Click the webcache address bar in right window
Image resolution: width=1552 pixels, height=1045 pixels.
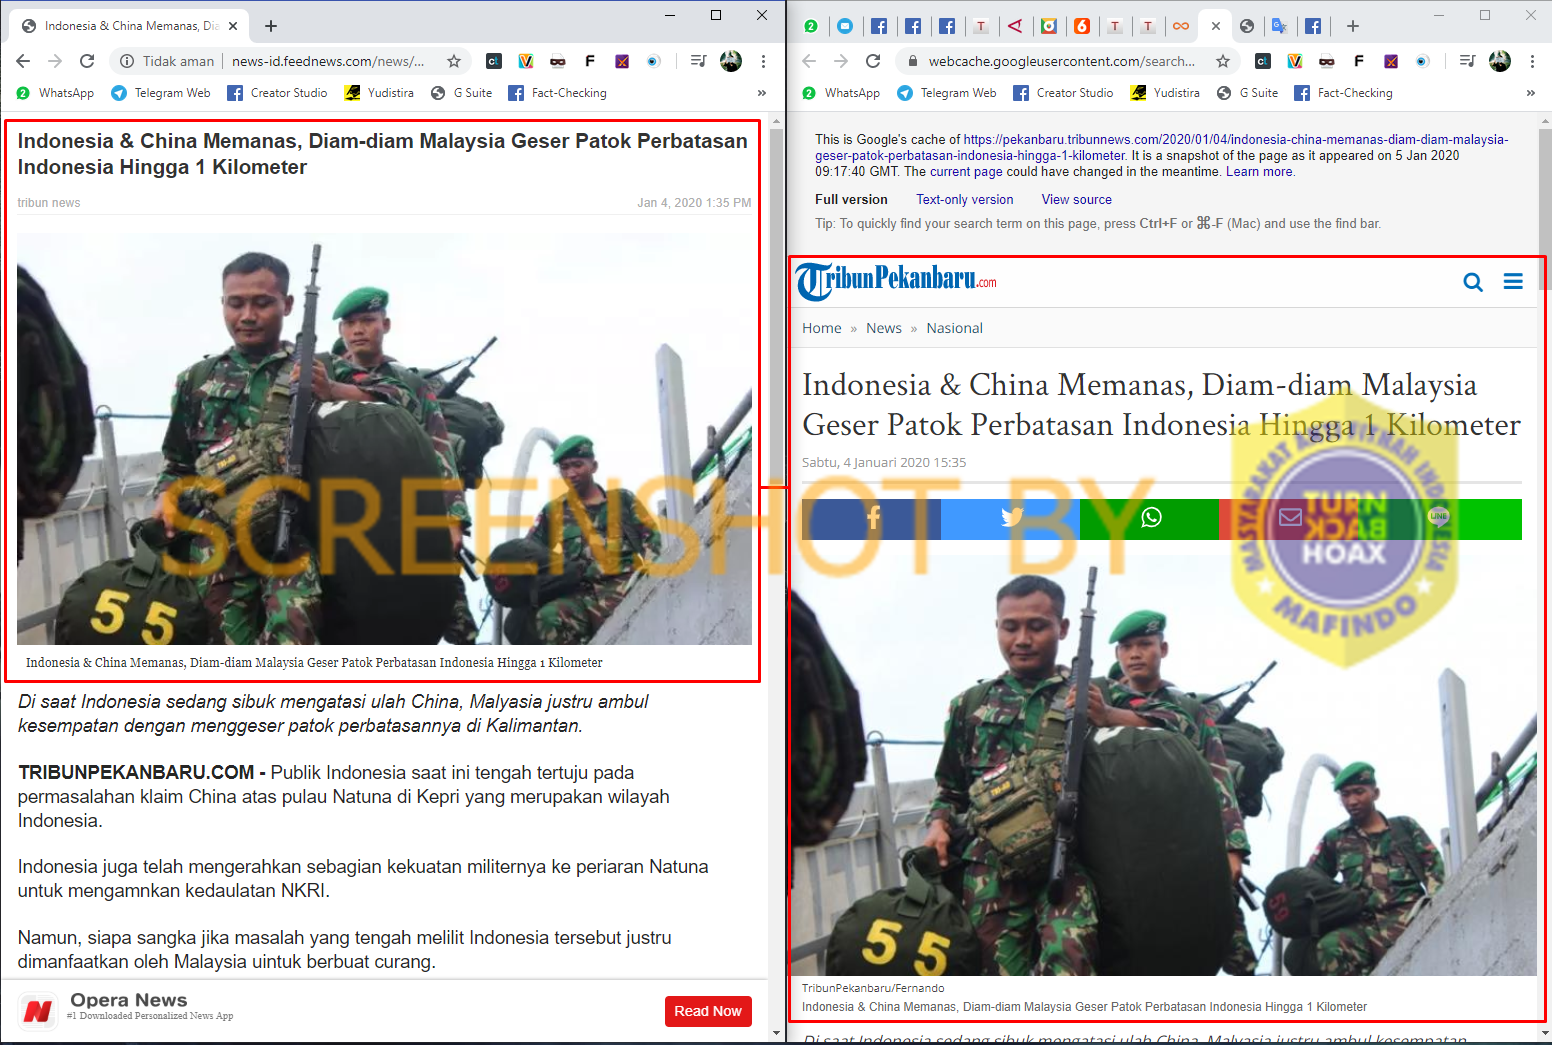1062,61
